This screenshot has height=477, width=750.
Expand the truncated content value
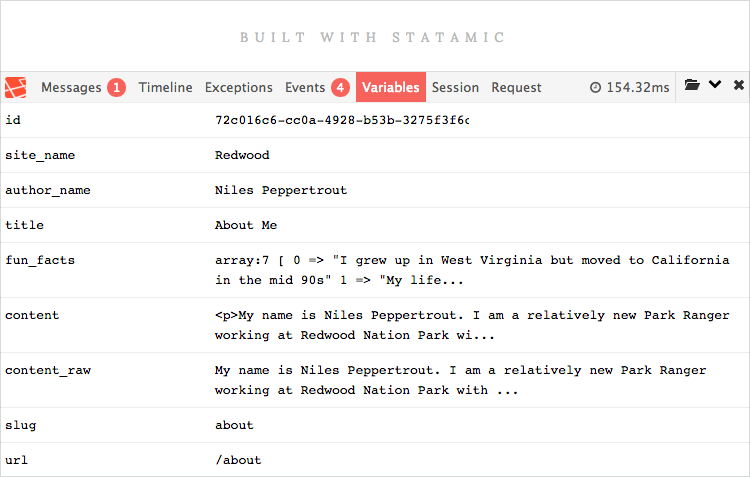tap(472, 325)
